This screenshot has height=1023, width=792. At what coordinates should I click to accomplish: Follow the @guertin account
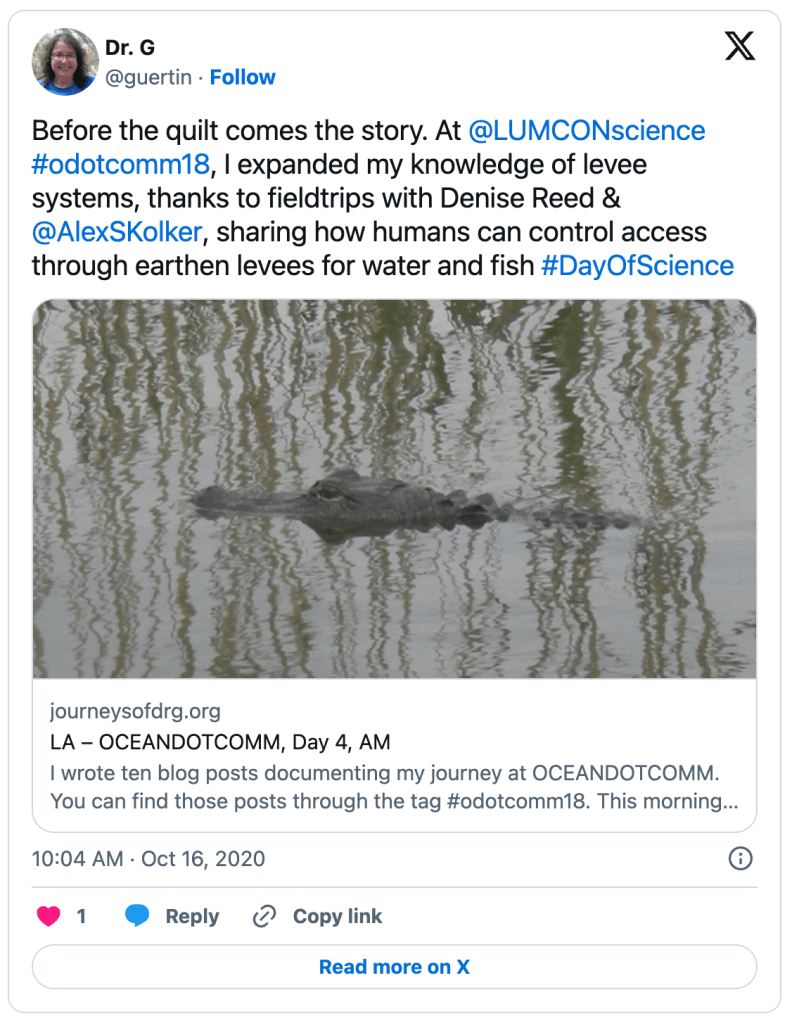pyautogui.click(x=243, y=77)
